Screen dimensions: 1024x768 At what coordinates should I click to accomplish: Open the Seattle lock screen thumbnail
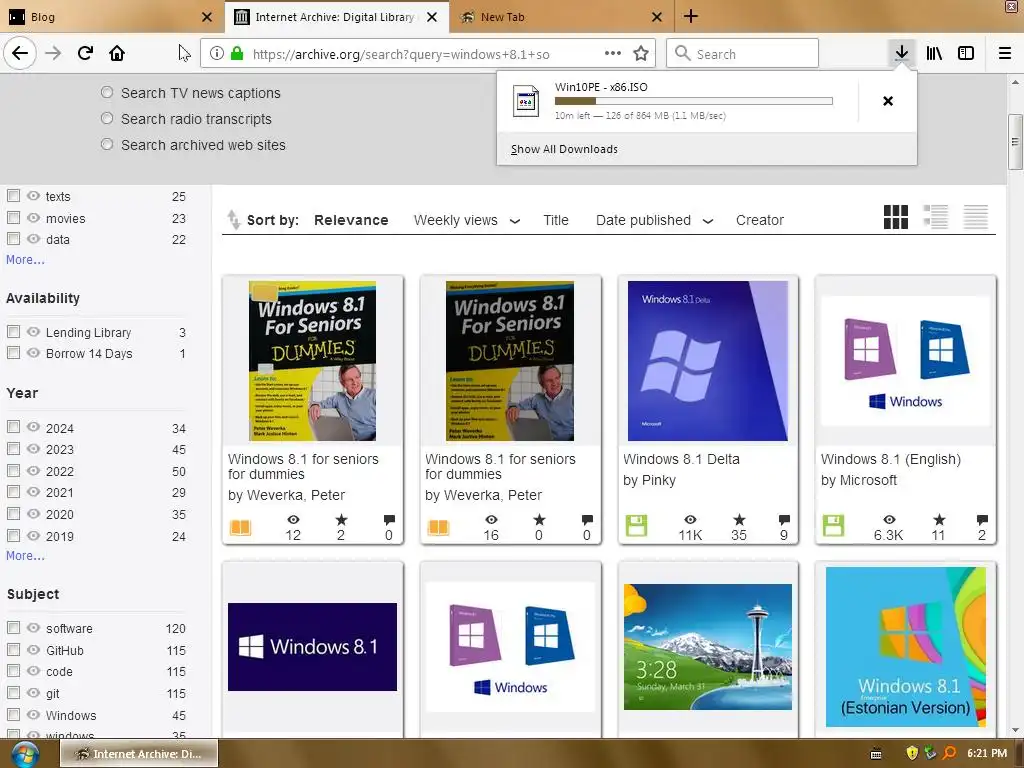click(708, 647)
